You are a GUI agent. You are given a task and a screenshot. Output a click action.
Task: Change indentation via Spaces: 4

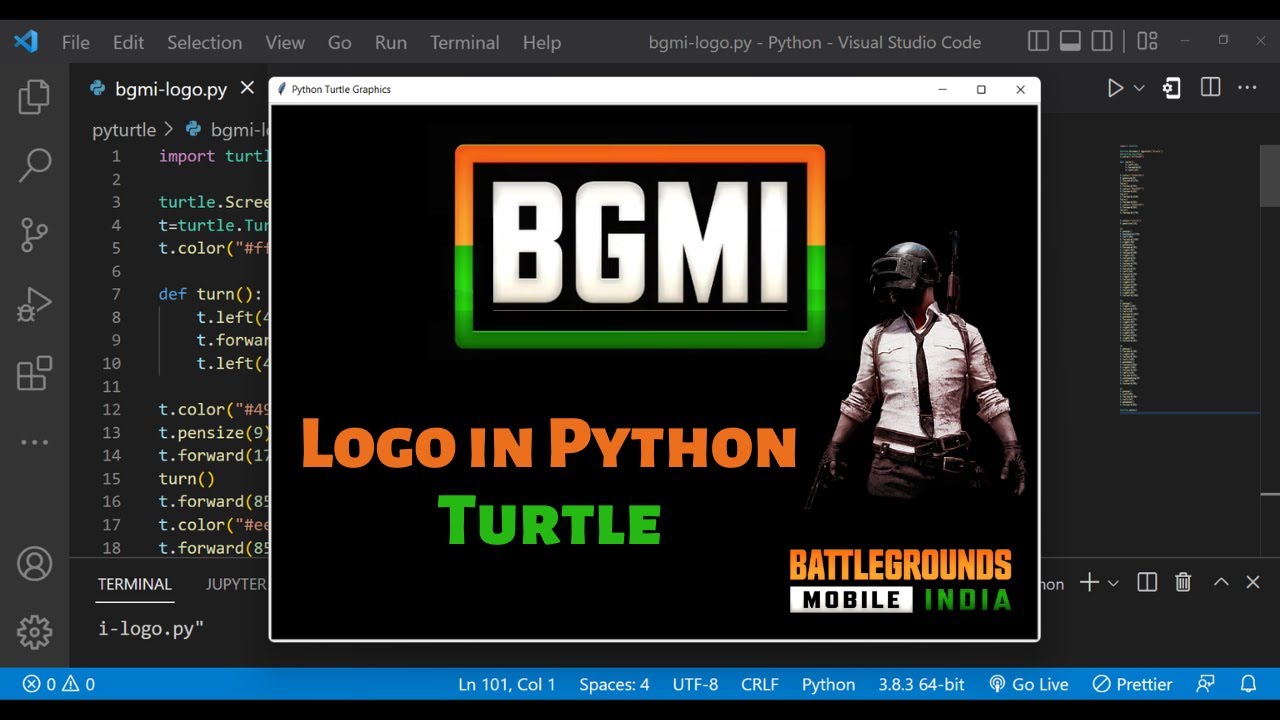point(614,684)
